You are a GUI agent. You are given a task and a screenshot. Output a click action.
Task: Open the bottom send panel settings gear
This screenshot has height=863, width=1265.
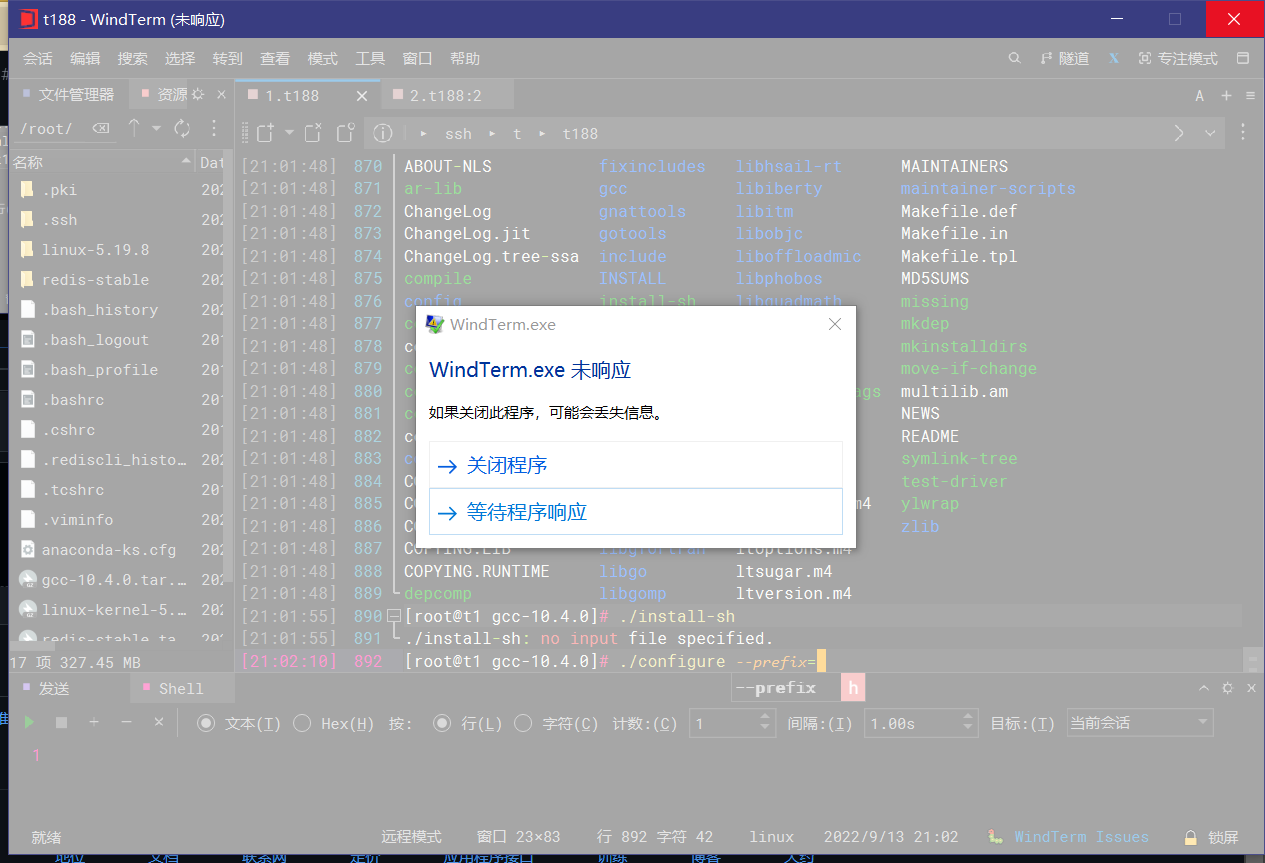pos(1227,688)
